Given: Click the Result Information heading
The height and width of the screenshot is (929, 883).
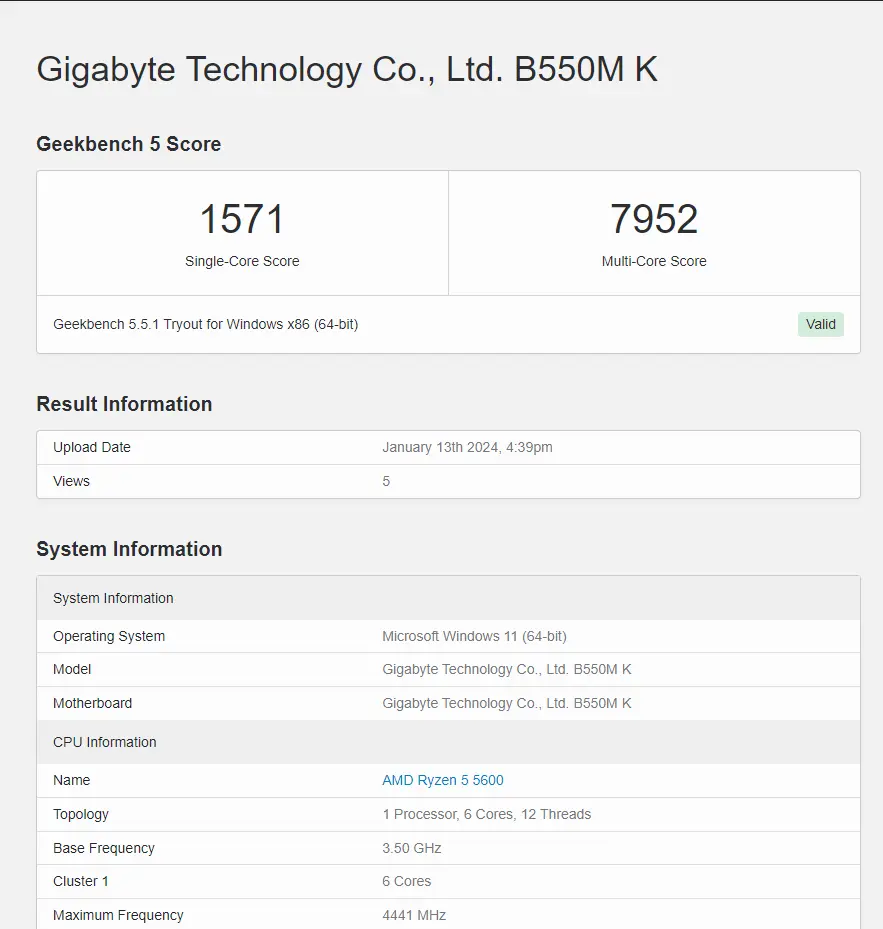Looking at the screenshot, I should pos(124,404).
